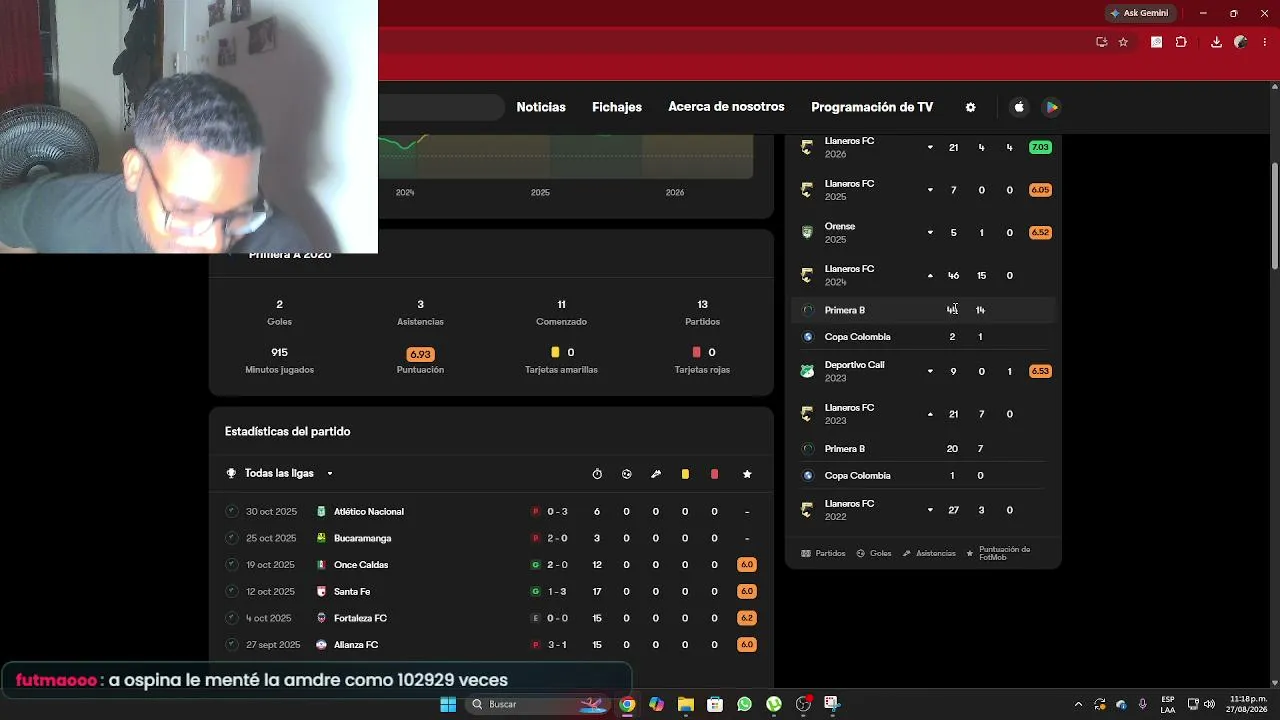Open Copilot from the taskbar
This screenshot has width=1280, height=720.
(x=656, y=704)
